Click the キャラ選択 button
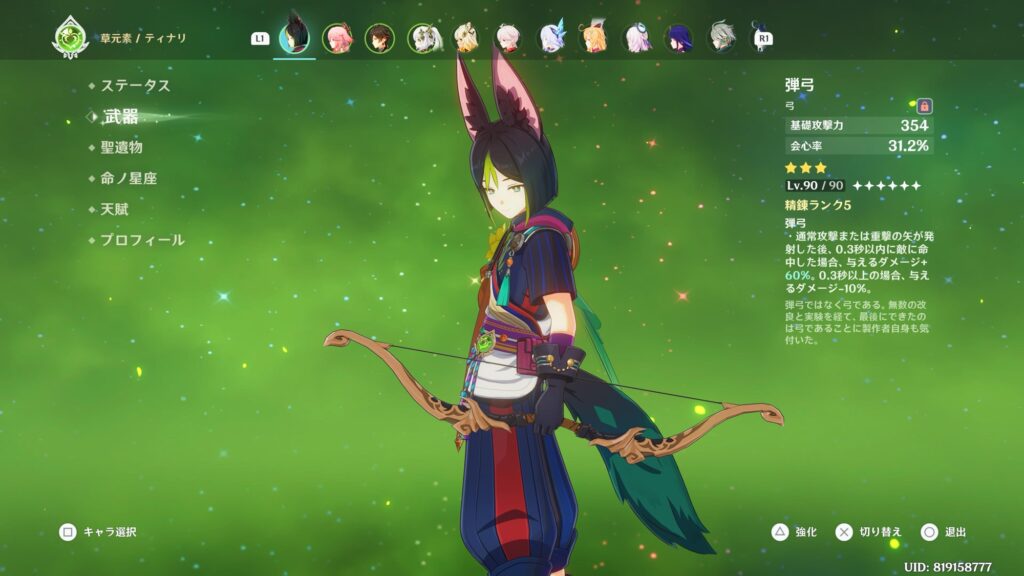This screenshot has height=576, width=1024. click(x=99, y=532)
